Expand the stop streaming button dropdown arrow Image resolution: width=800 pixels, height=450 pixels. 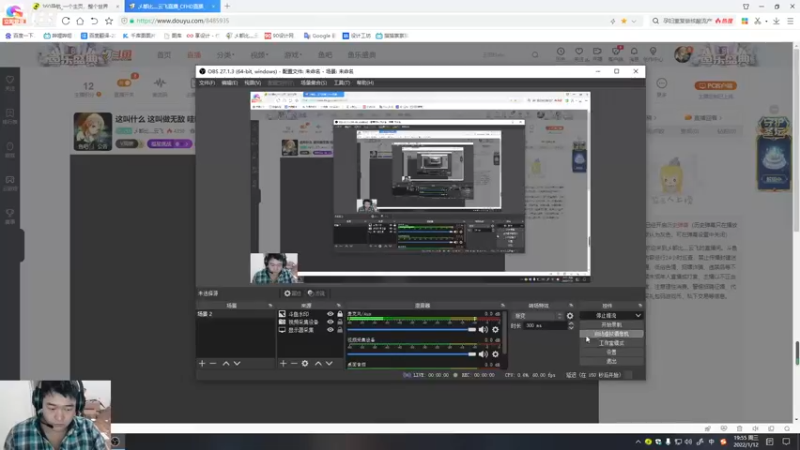(638, 316)
